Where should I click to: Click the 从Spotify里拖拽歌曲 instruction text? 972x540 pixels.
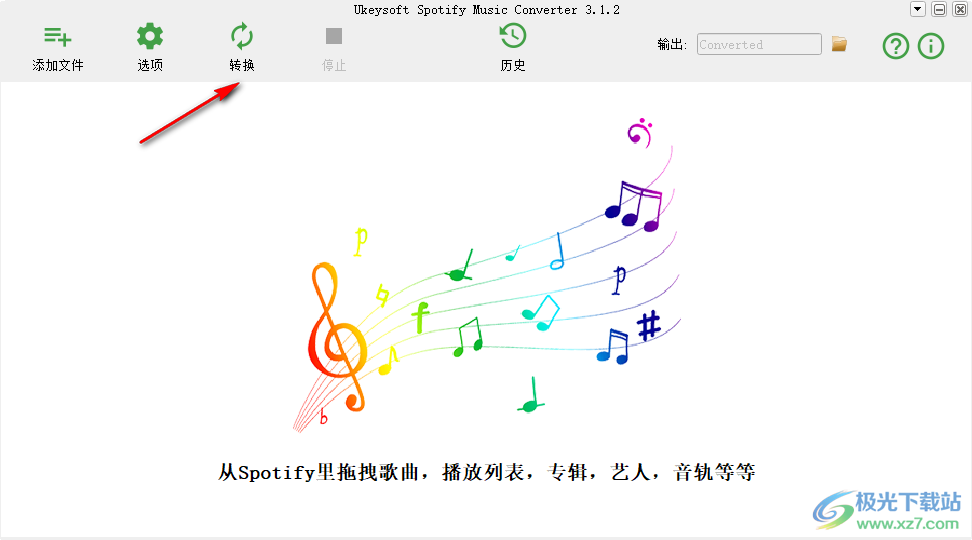487,472
